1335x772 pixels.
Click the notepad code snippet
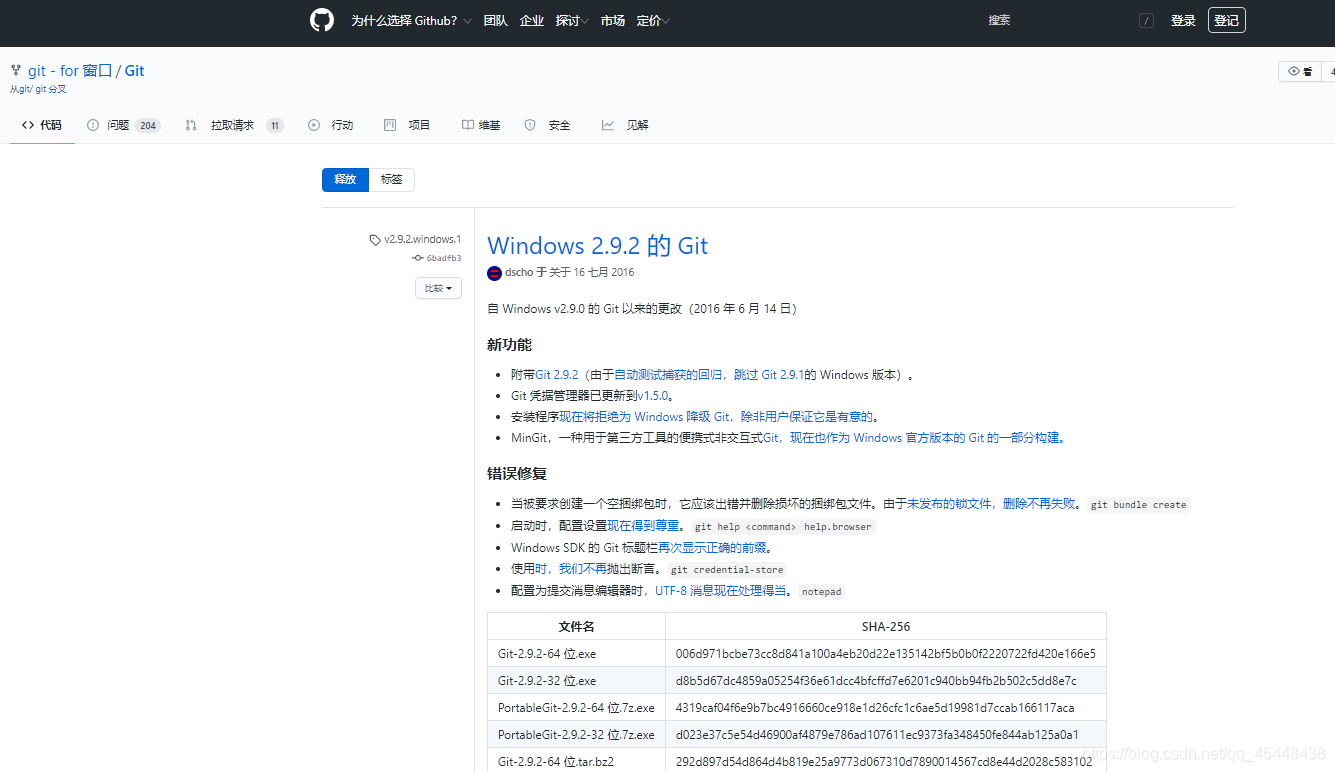coord(822,592)
